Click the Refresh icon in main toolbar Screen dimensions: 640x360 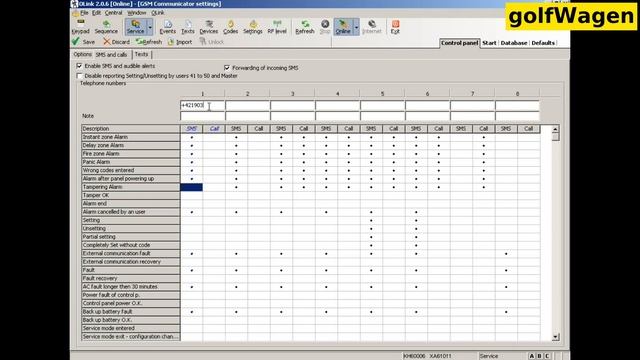(304, 27)
